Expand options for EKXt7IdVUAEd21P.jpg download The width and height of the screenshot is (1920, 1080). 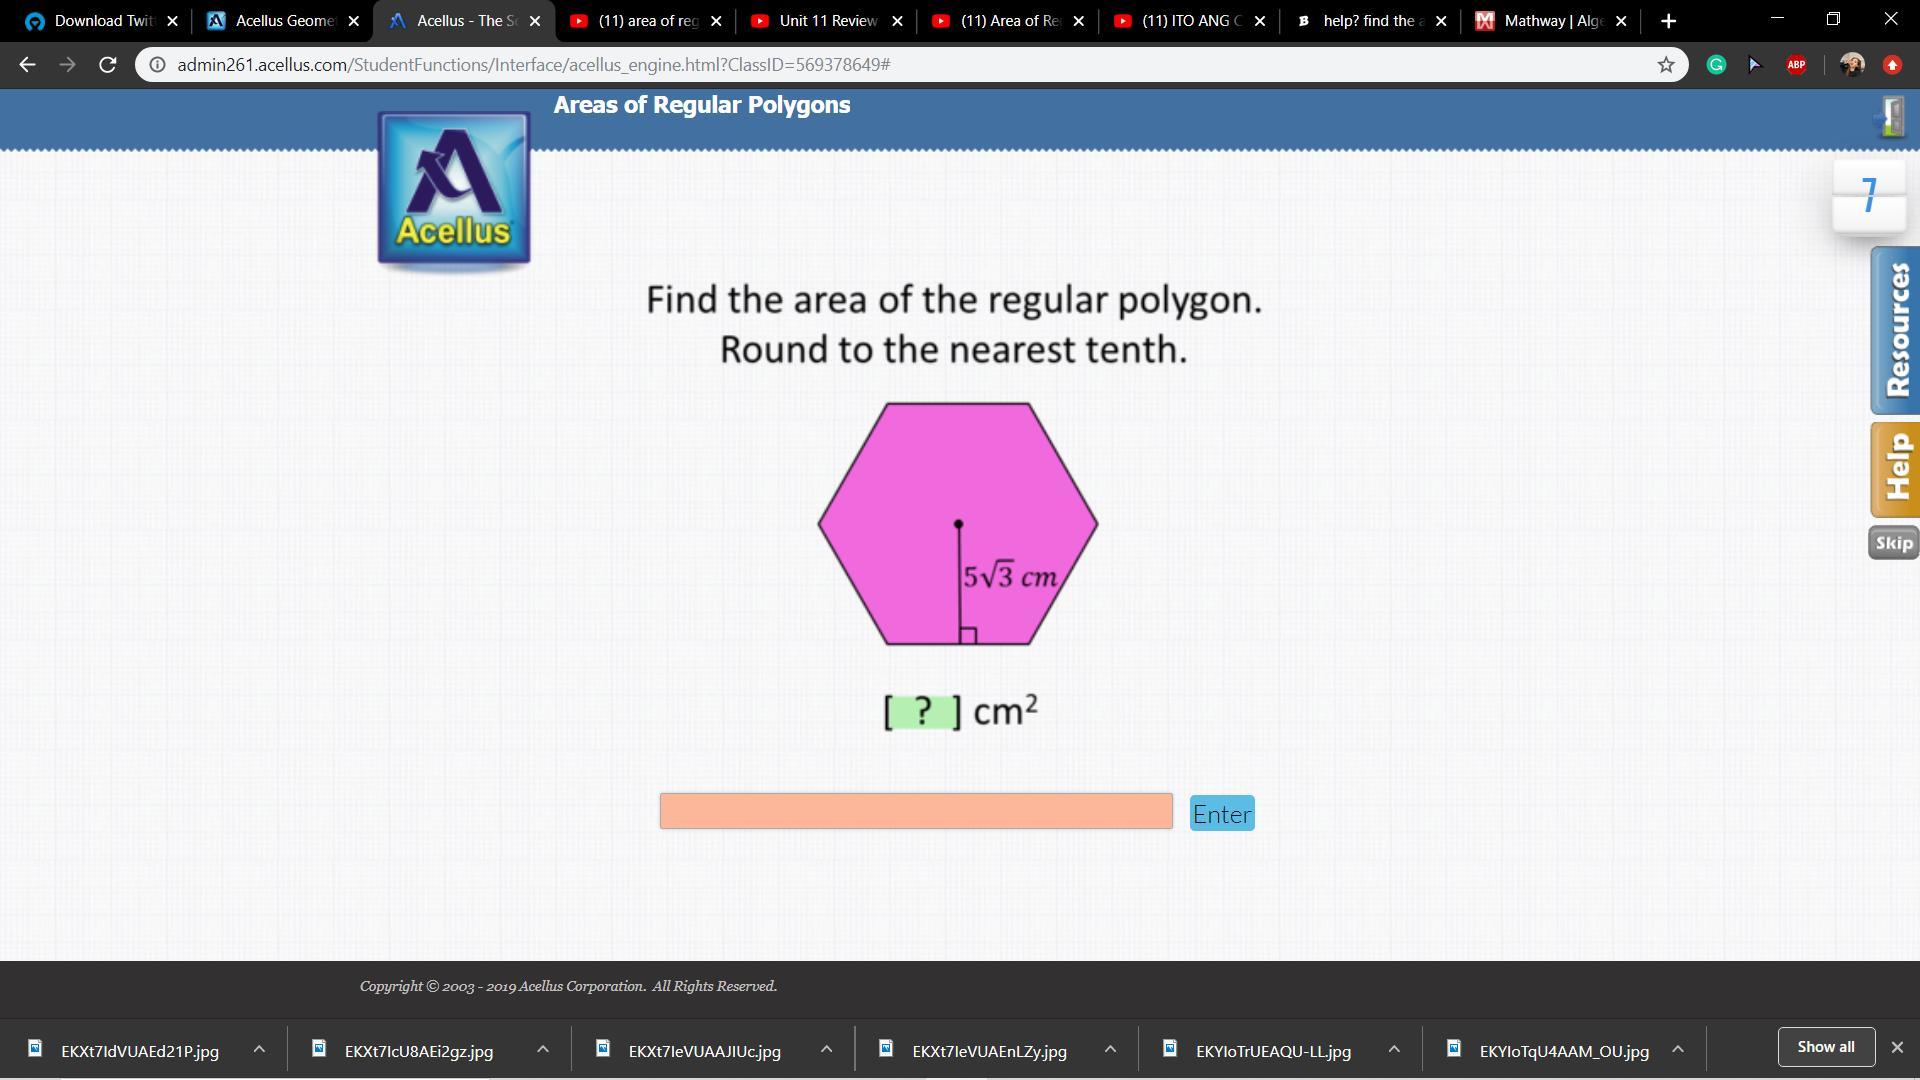click(259, 1049)
